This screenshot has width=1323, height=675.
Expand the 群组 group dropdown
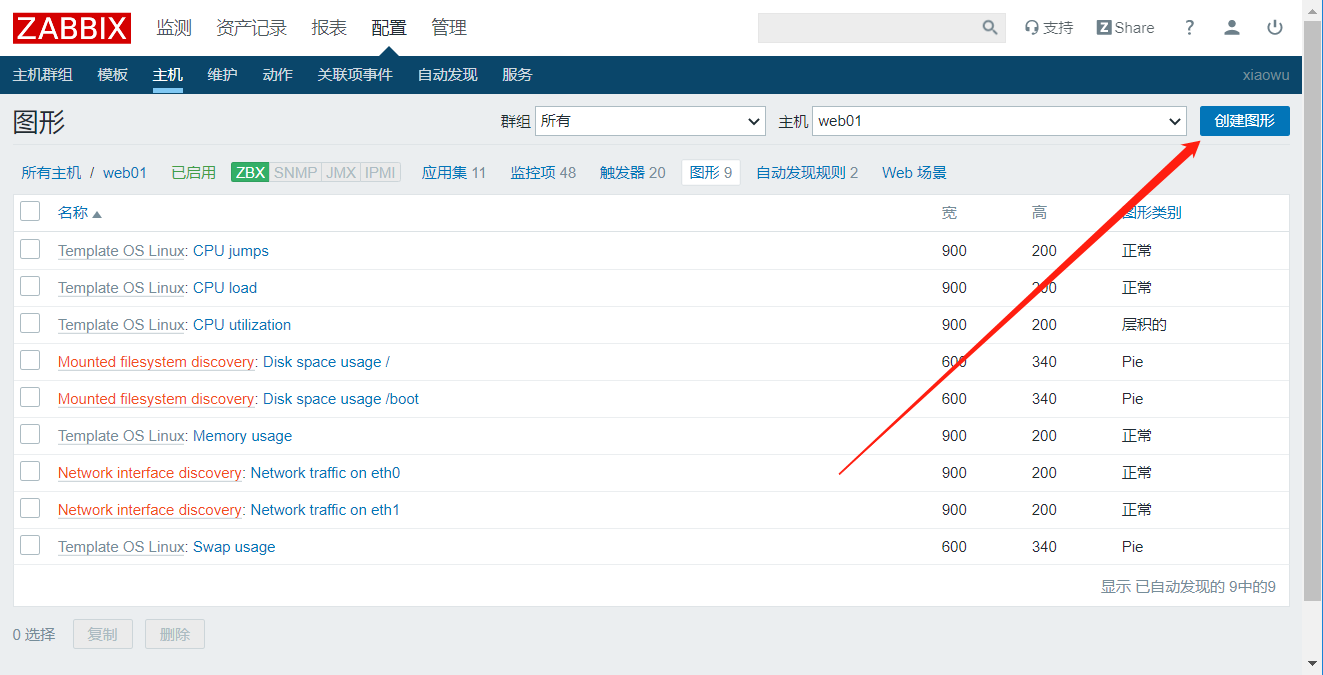point(650,121)
